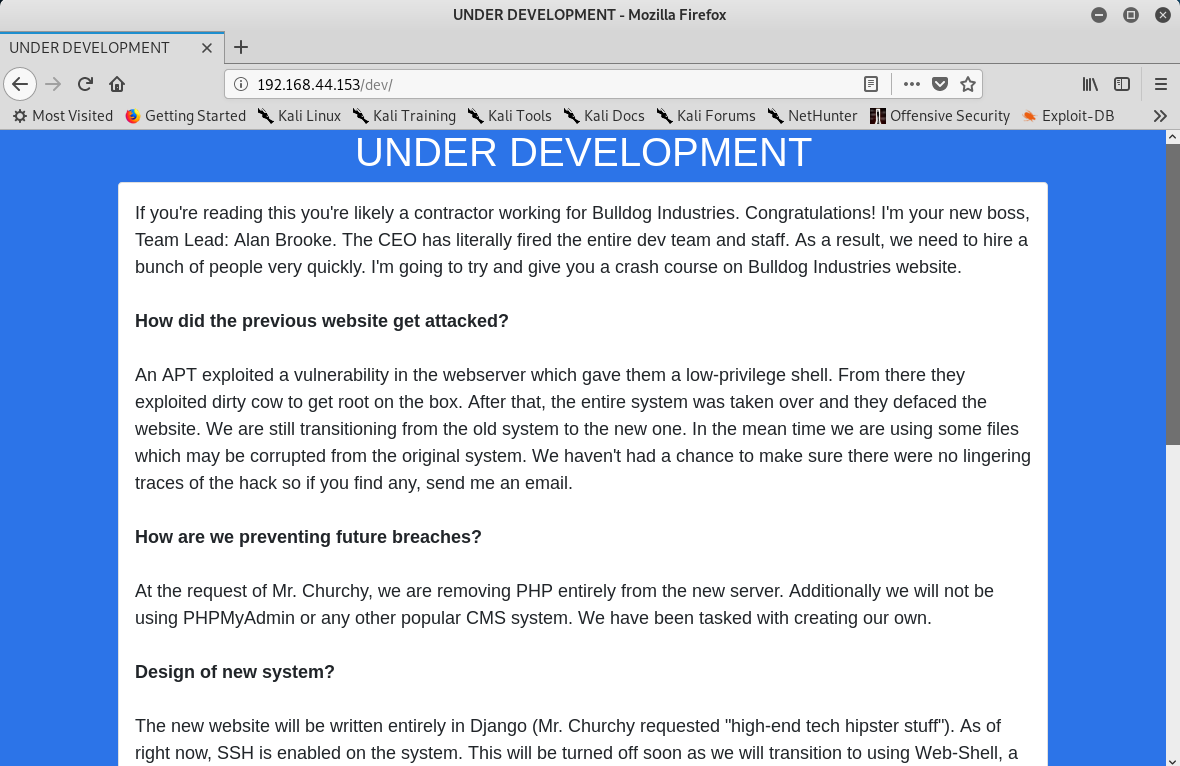
Task: Open Kali Tools bookmark
Action: coord(509,116)
